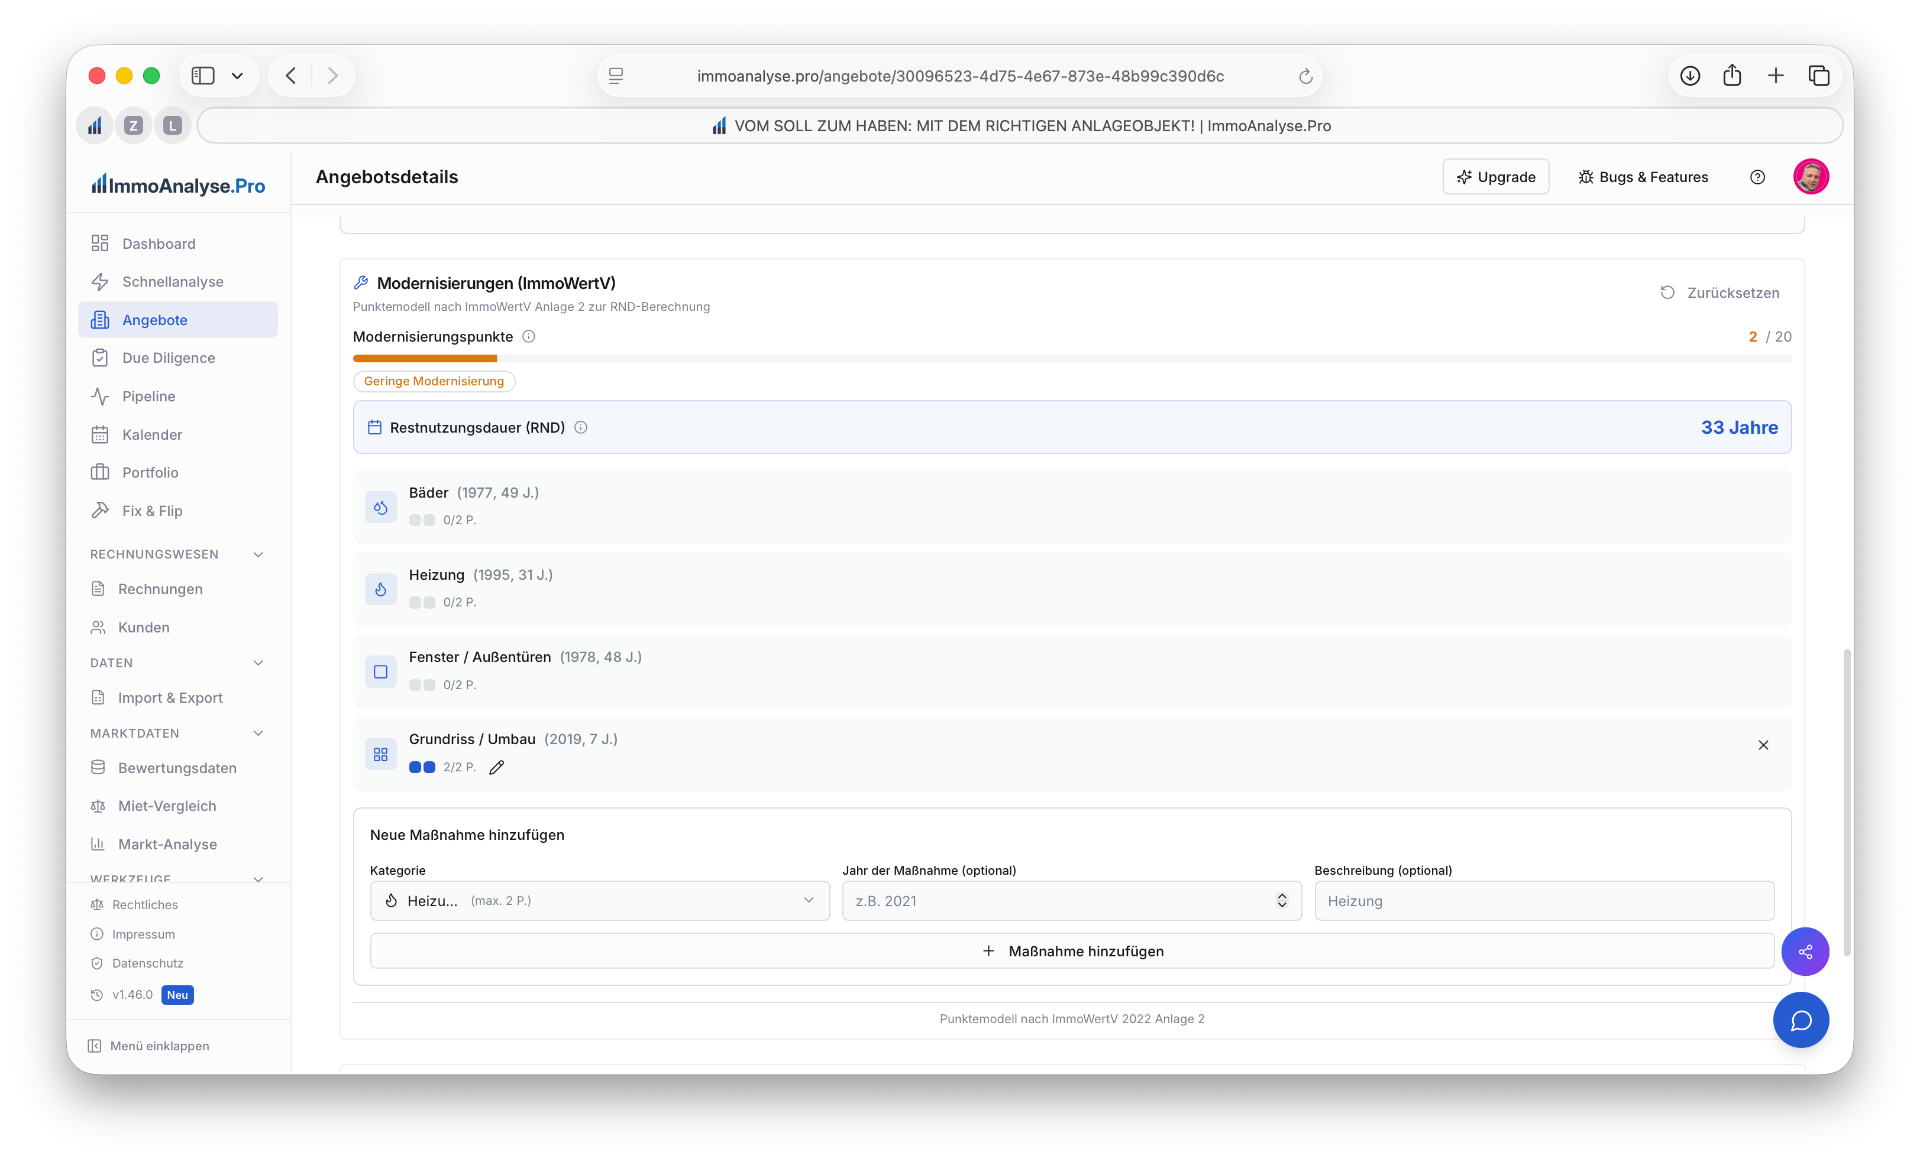The width and height of the screenshot is (1920, 1162).
Task: Click the Upgrade button
Action: point(1496,177)
